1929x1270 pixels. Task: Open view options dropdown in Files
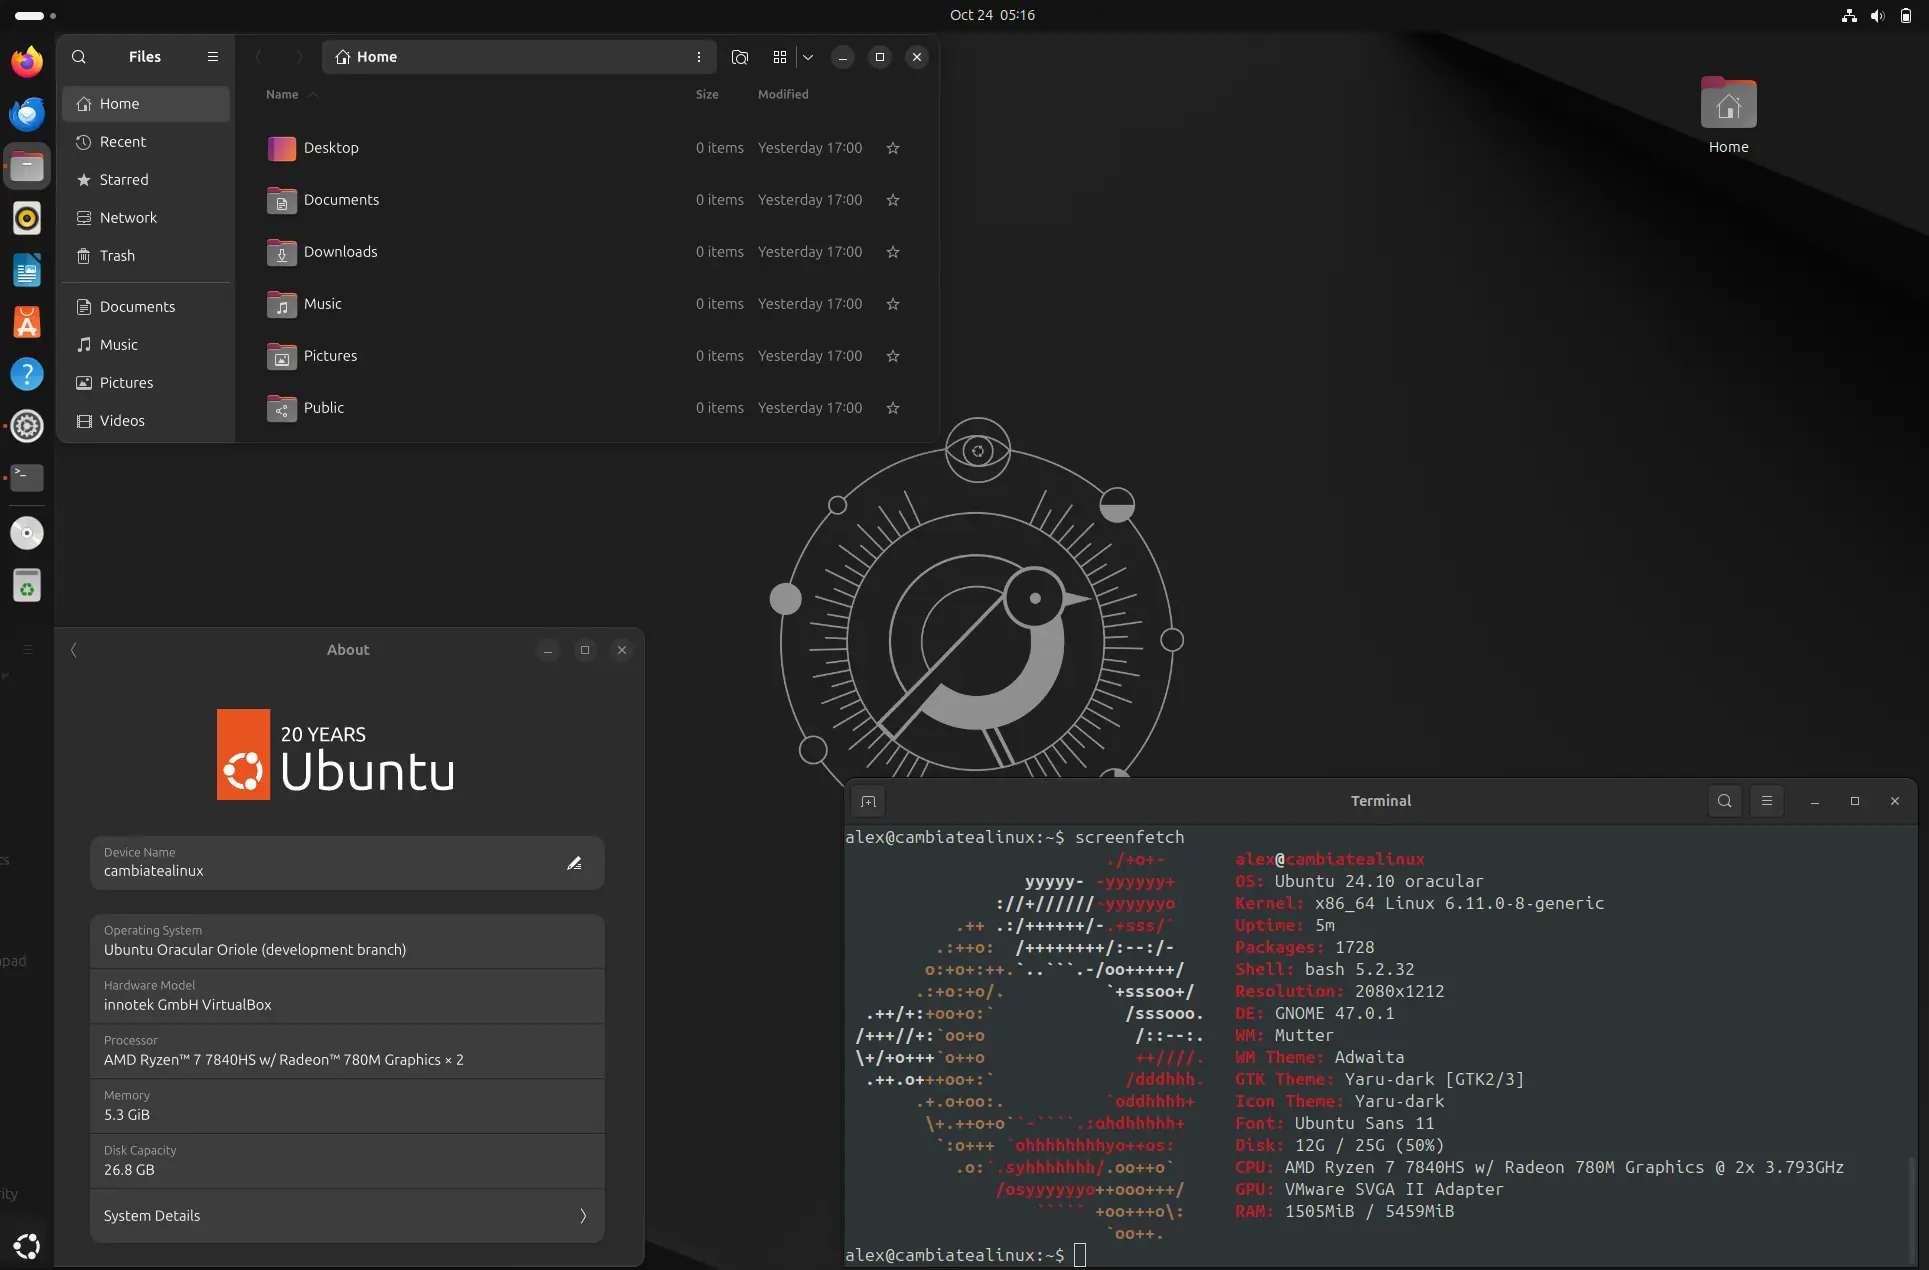tap(808, 57)
